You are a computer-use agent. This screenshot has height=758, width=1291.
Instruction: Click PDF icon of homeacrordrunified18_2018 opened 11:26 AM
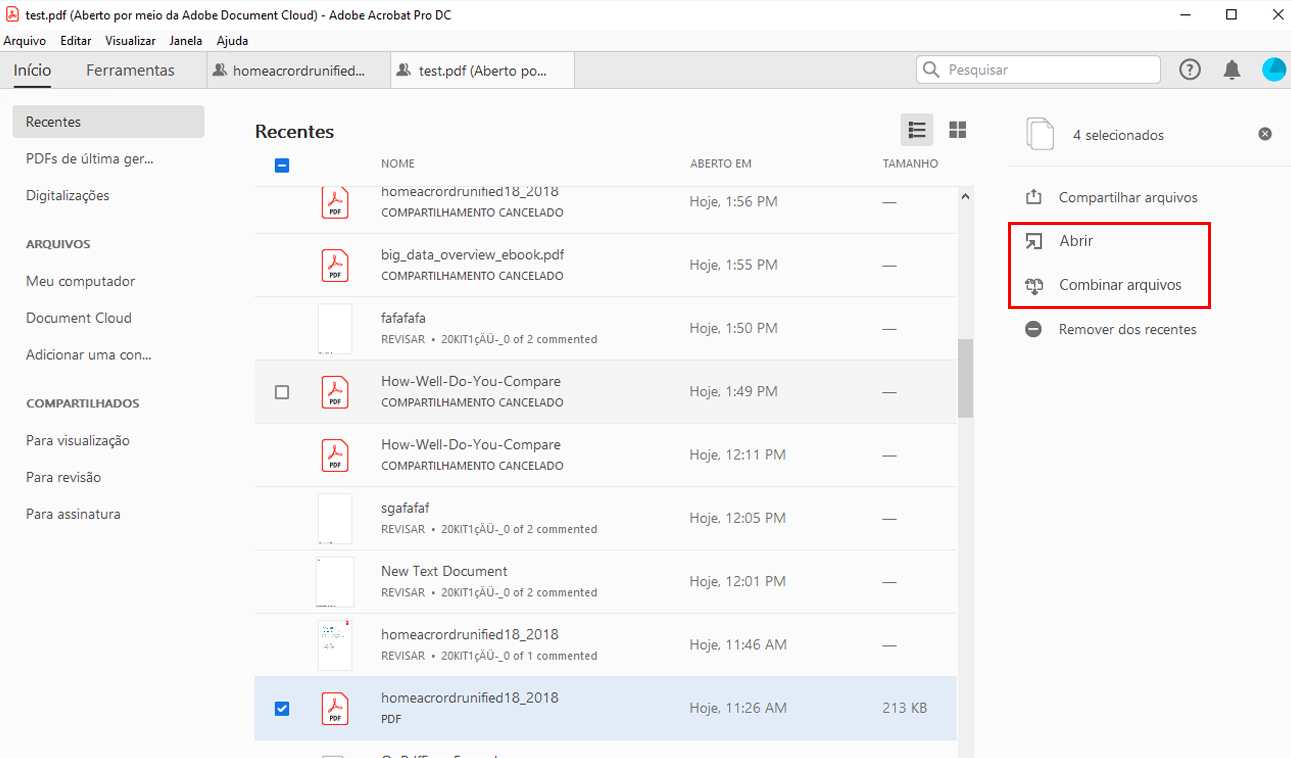point(335,708)
